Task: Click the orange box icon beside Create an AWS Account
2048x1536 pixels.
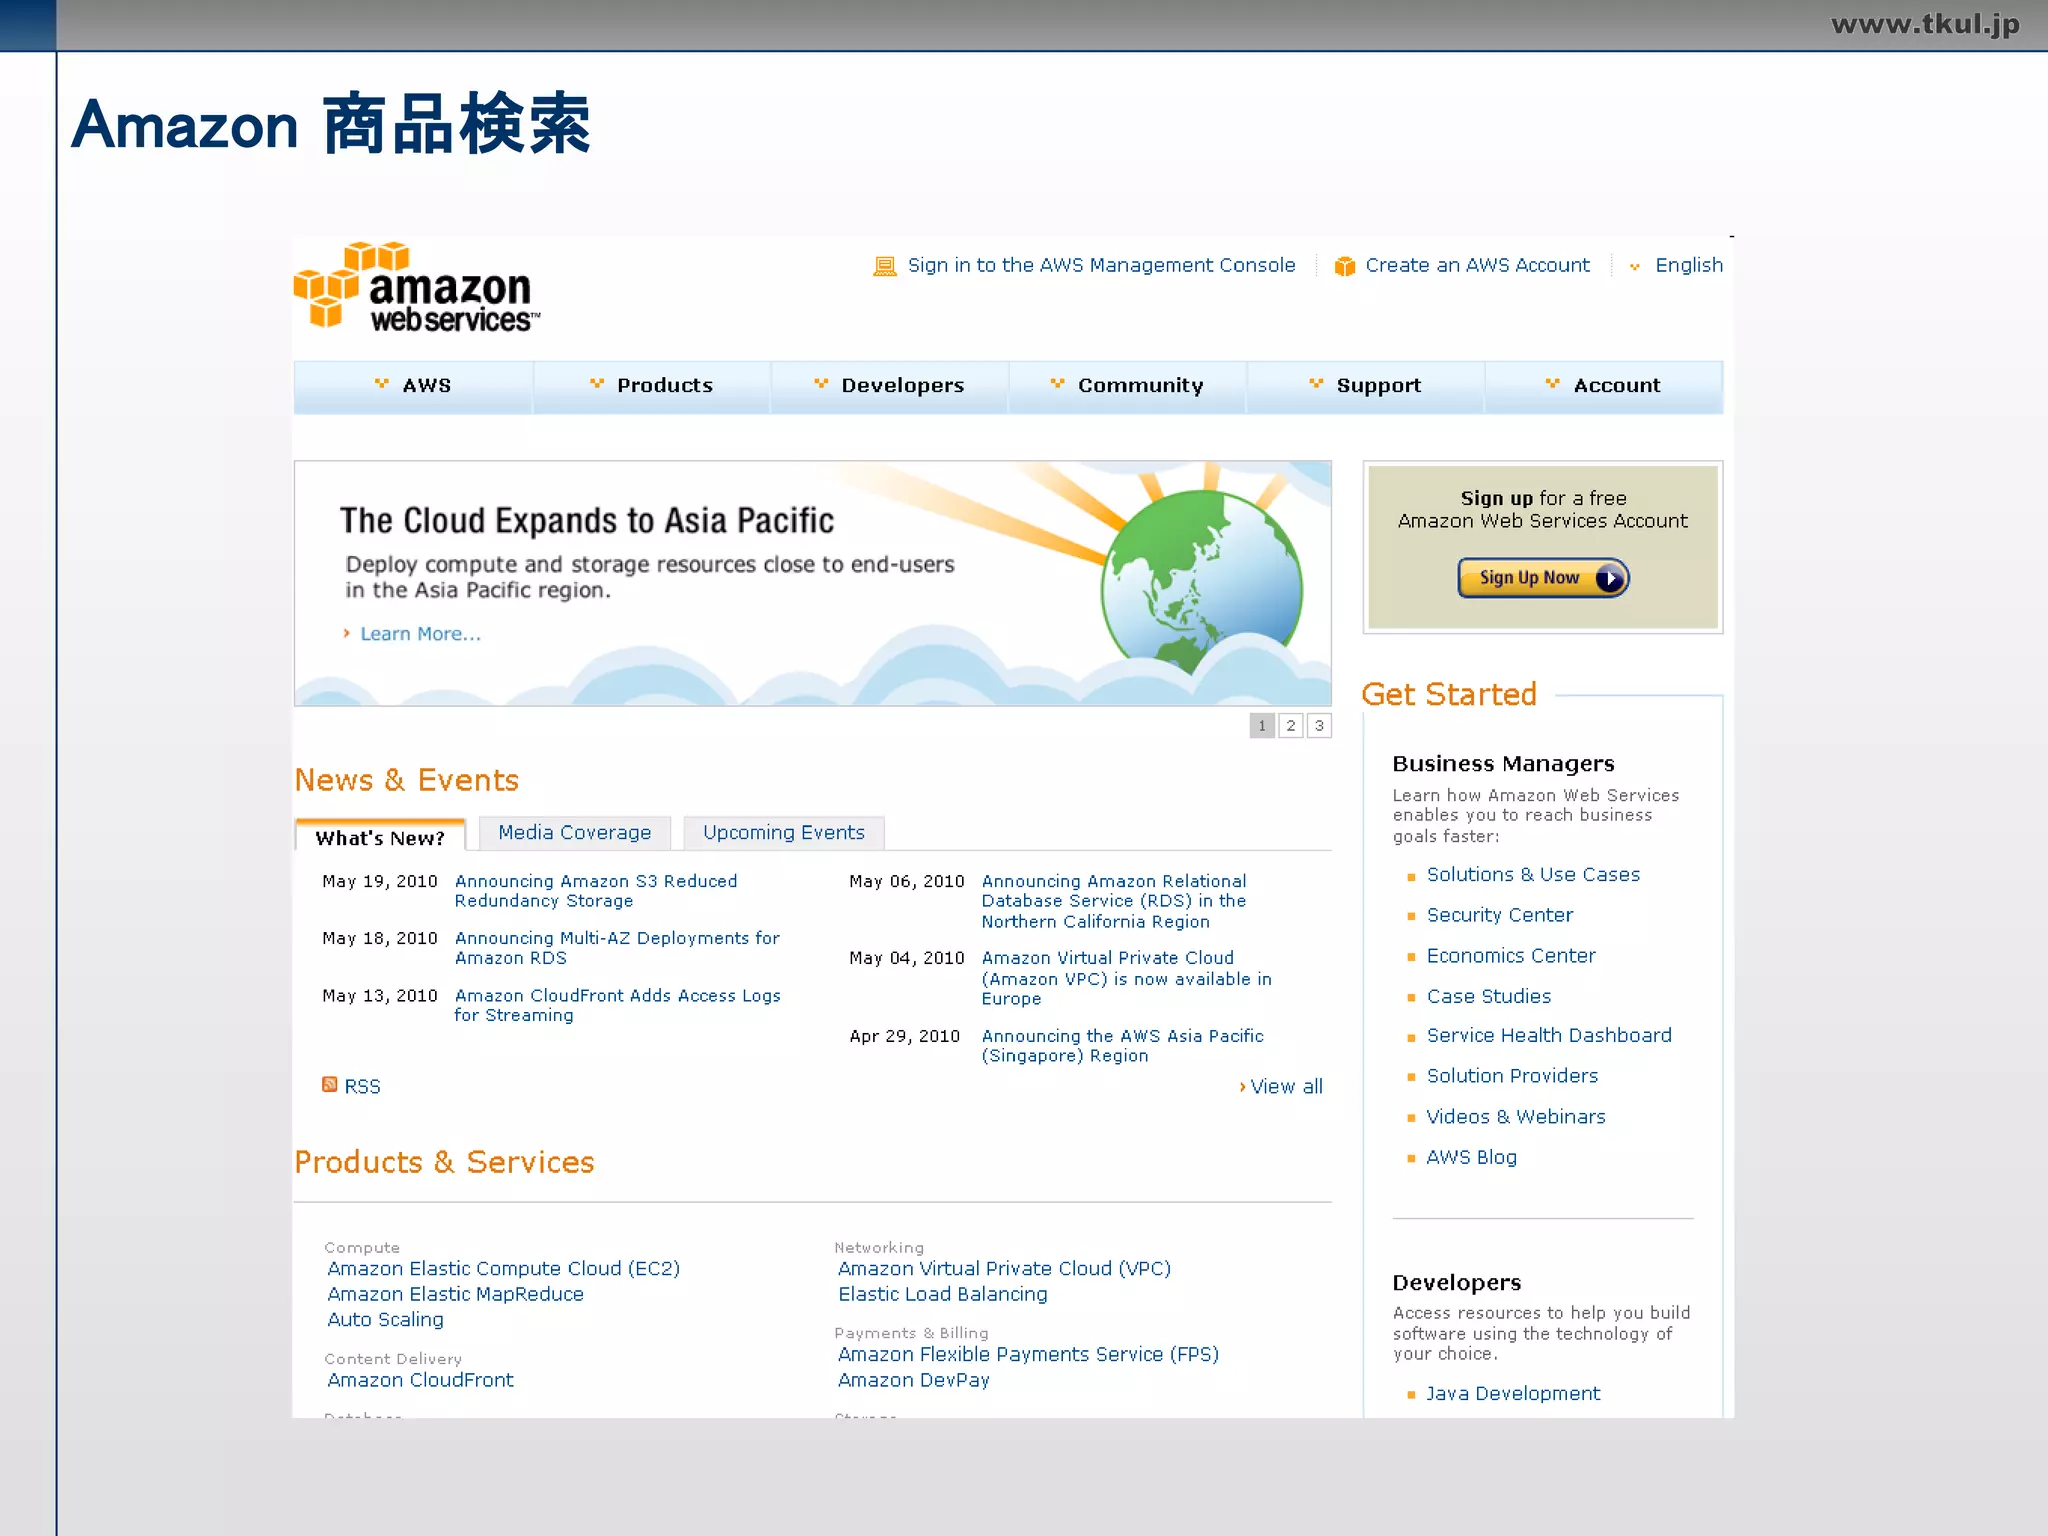Action: 1345,266
